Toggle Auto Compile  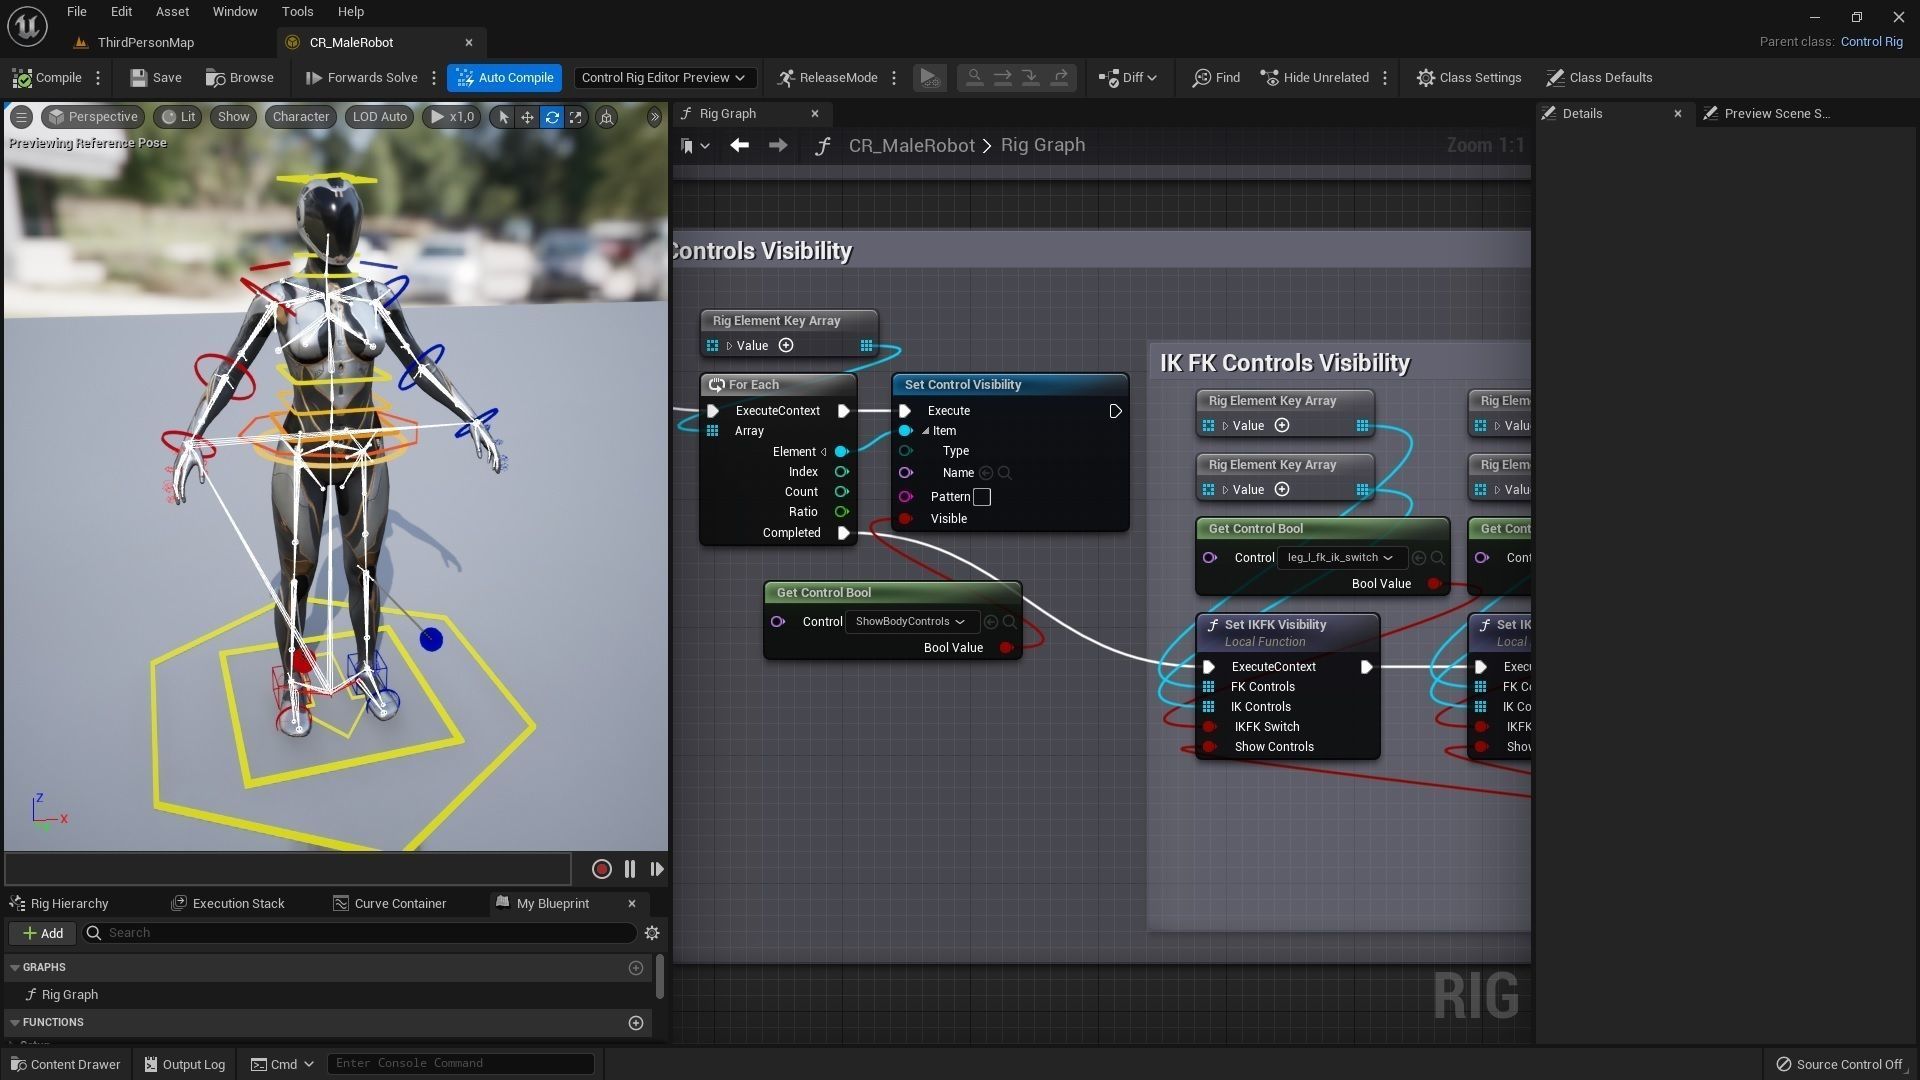pyautogui.click(x=504, y=78)
